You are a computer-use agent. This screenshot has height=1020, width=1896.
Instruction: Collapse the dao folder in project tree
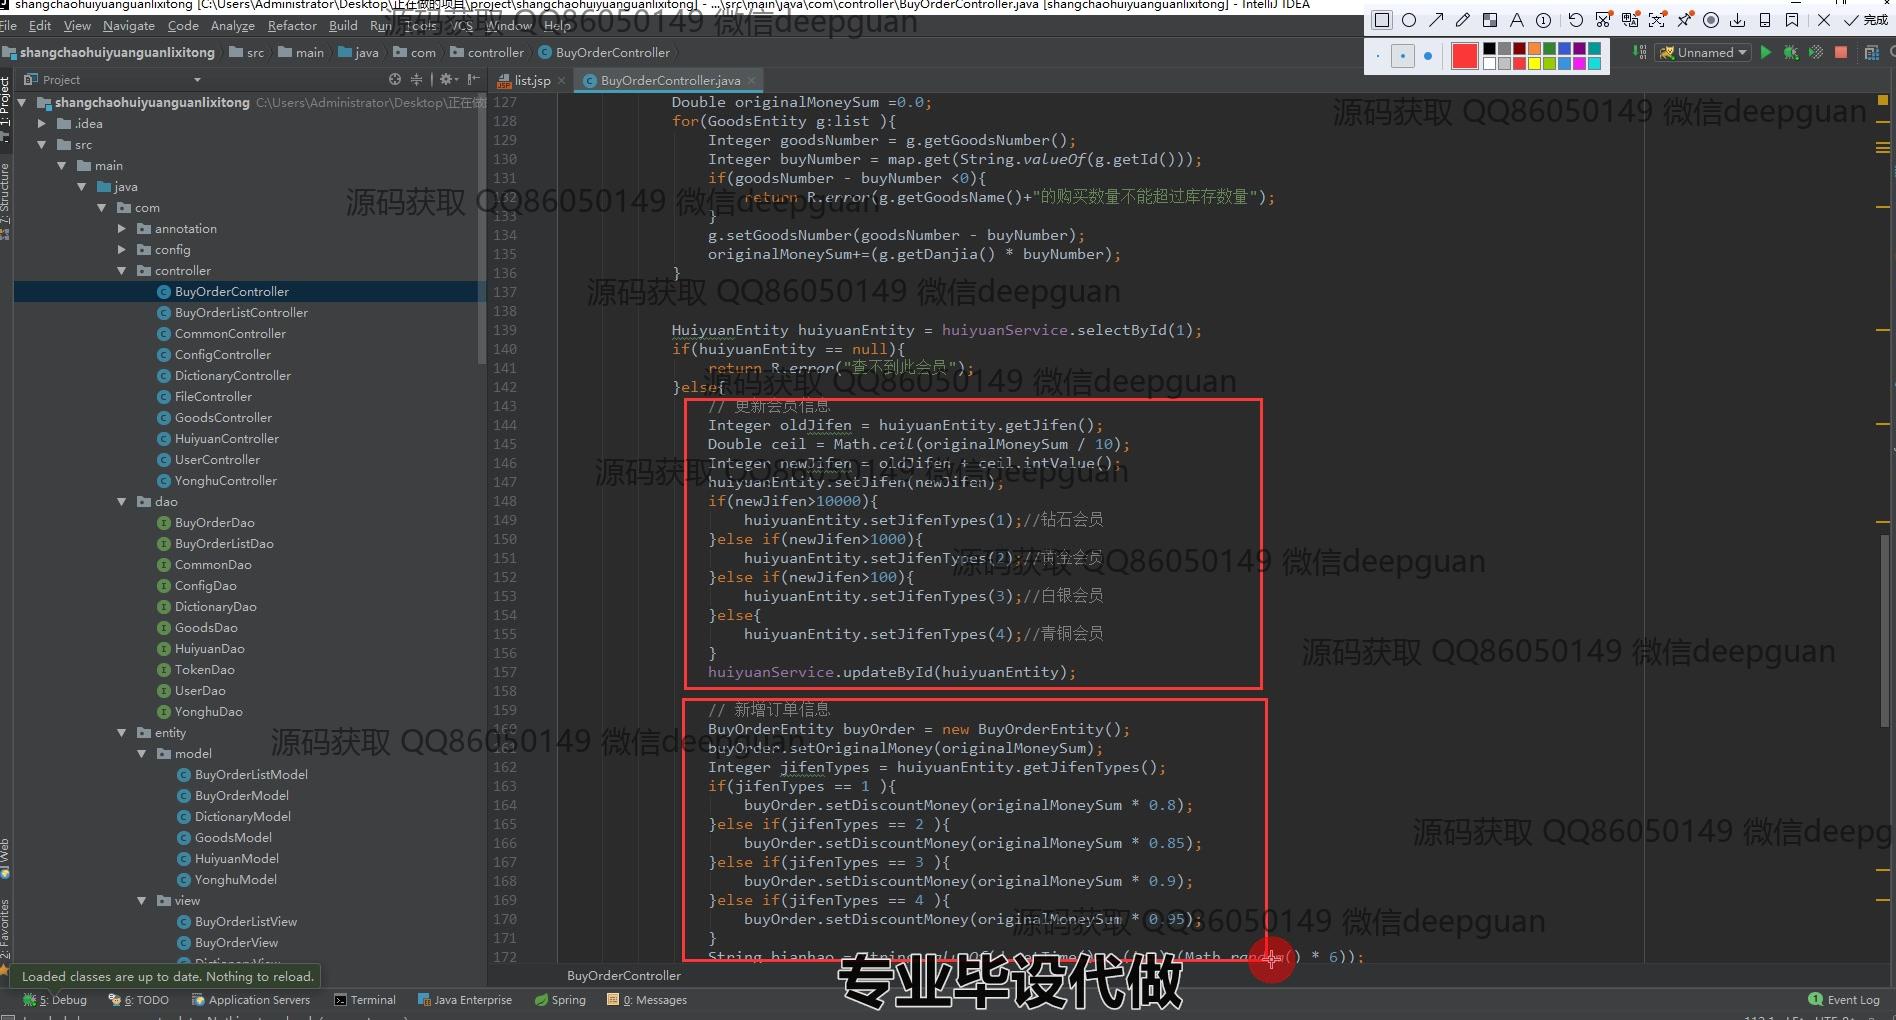[121, 502]
